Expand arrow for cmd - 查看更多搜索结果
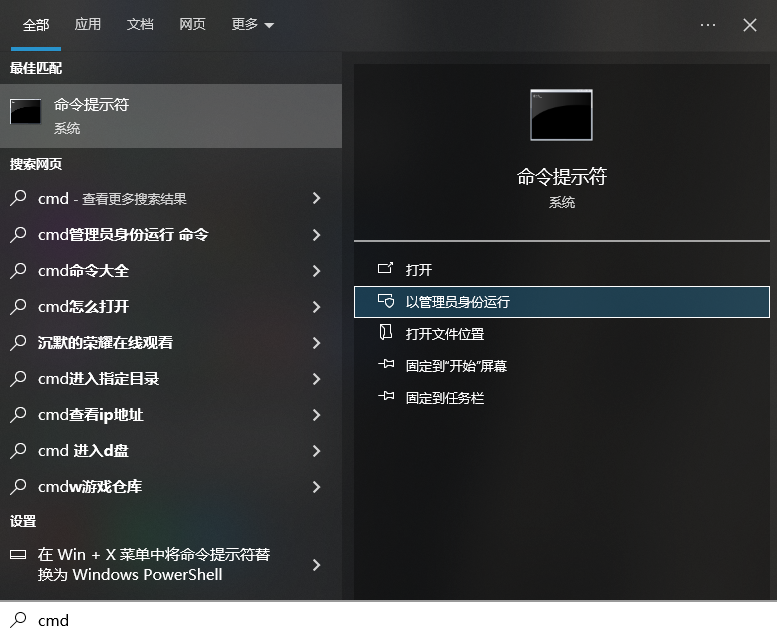This screenshot has width=777, height=638. (317, 198)
